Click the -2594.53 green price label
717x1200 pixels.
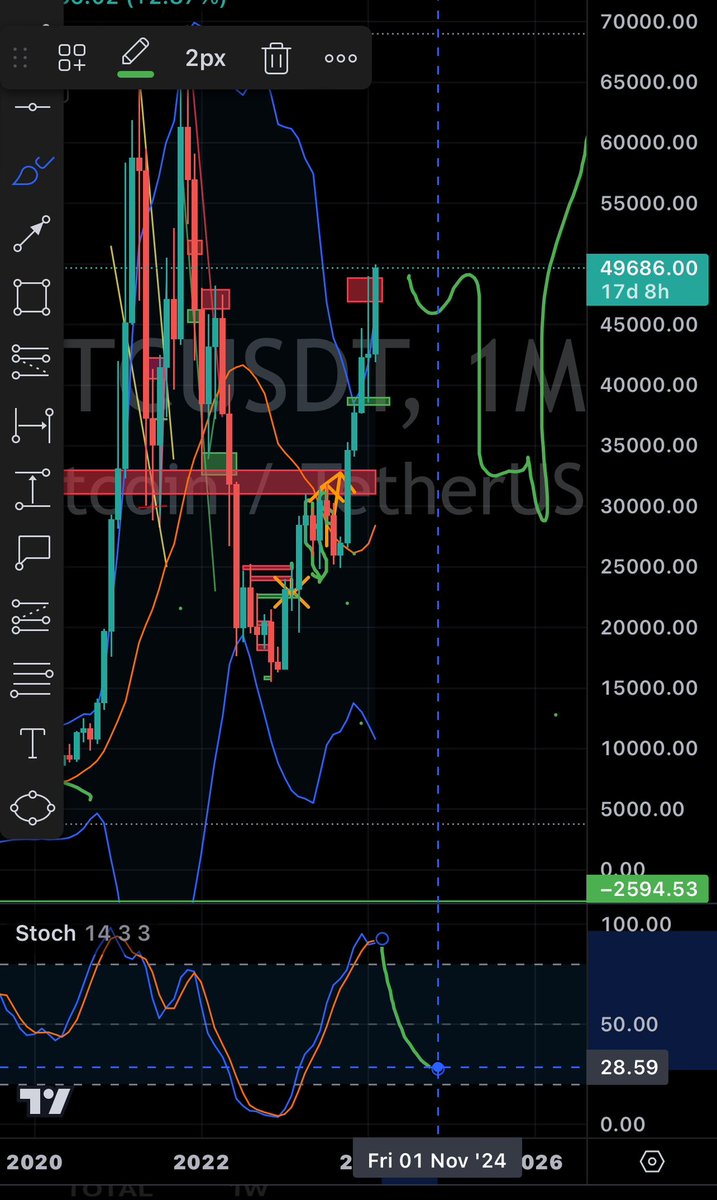tap(650, 889)
